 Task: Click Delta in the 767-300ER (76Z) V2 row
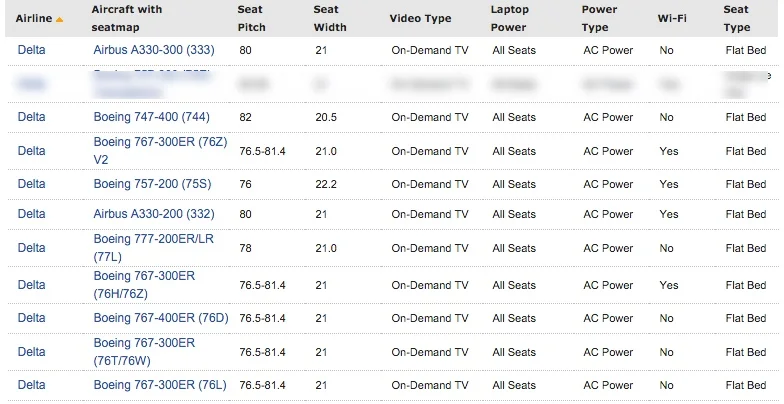coord(32,151)
